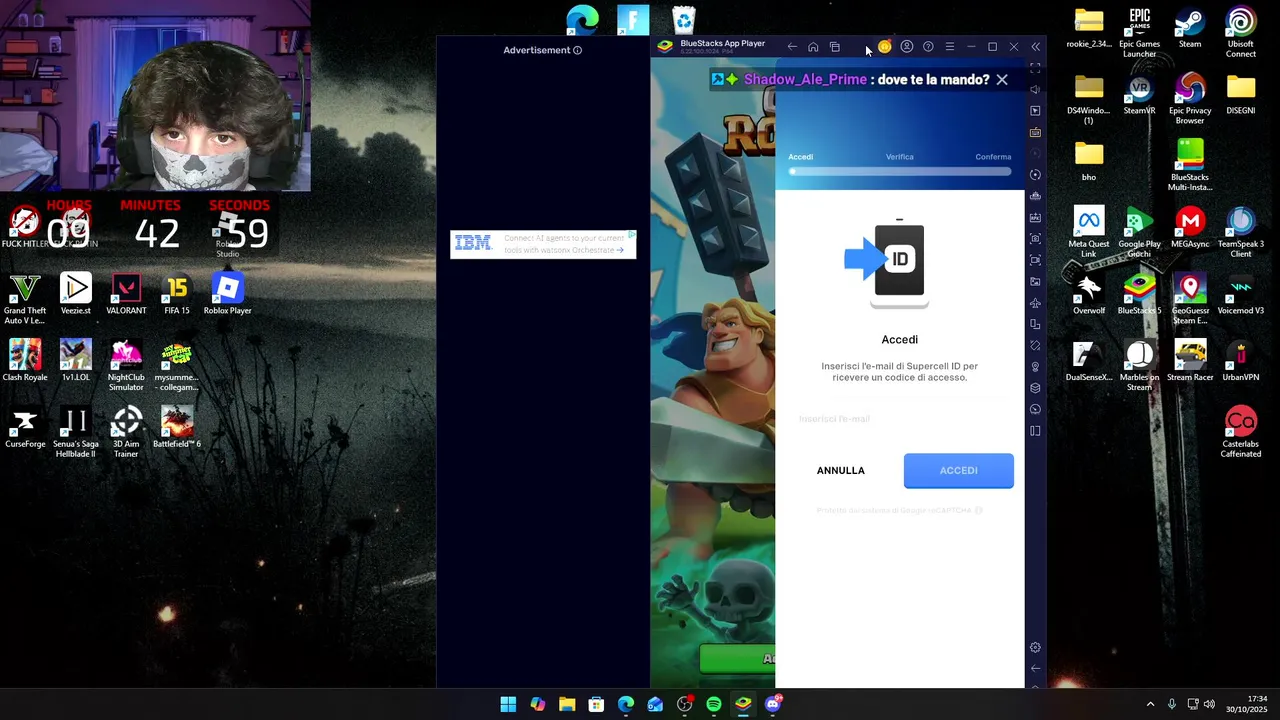This screenshot has width=1280, height=720.
Task: Open BlueStacks help question mark icon
Action: point(928,47)
